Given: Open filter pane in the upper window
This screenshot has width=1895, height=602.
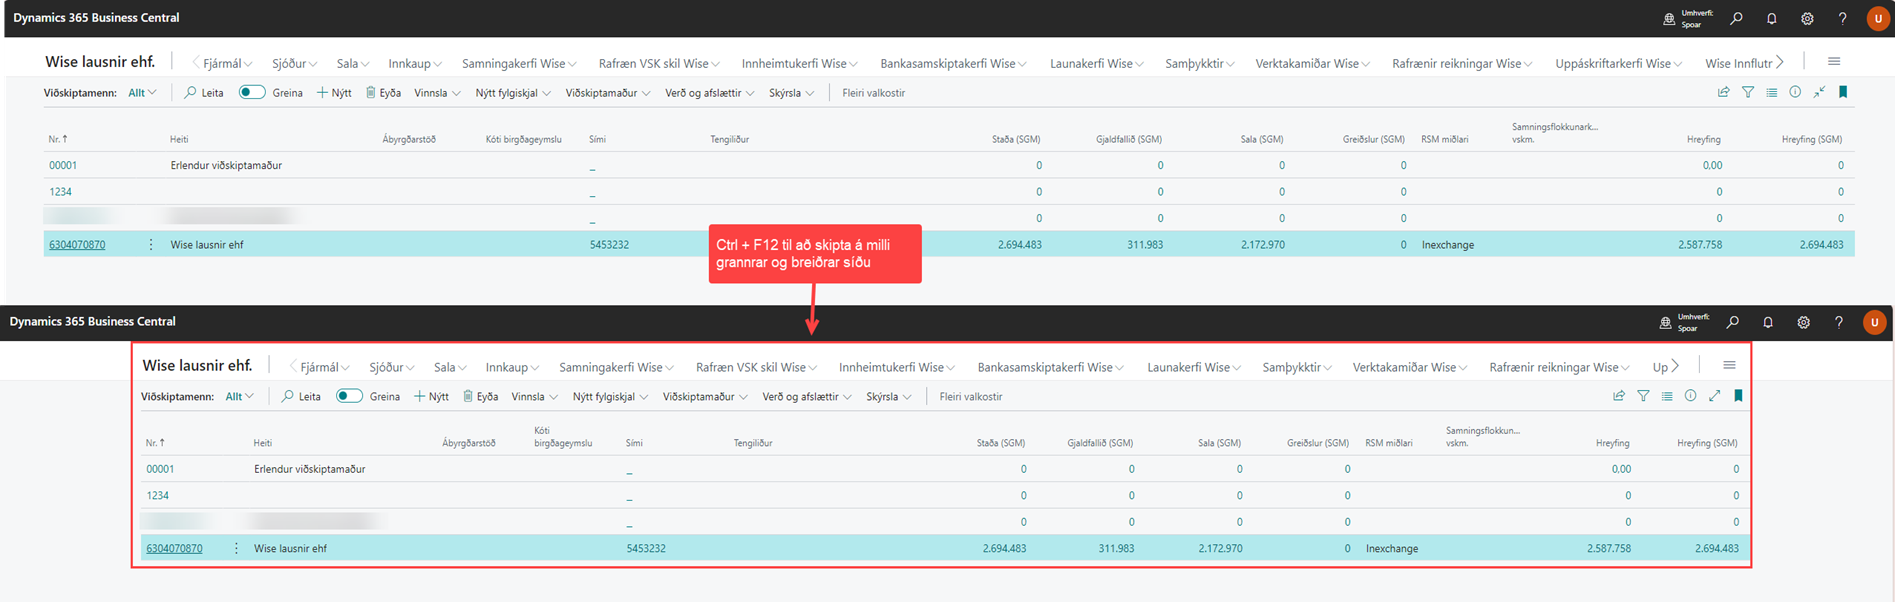Looking at the screenshot, I should [x=1748, y=92].
